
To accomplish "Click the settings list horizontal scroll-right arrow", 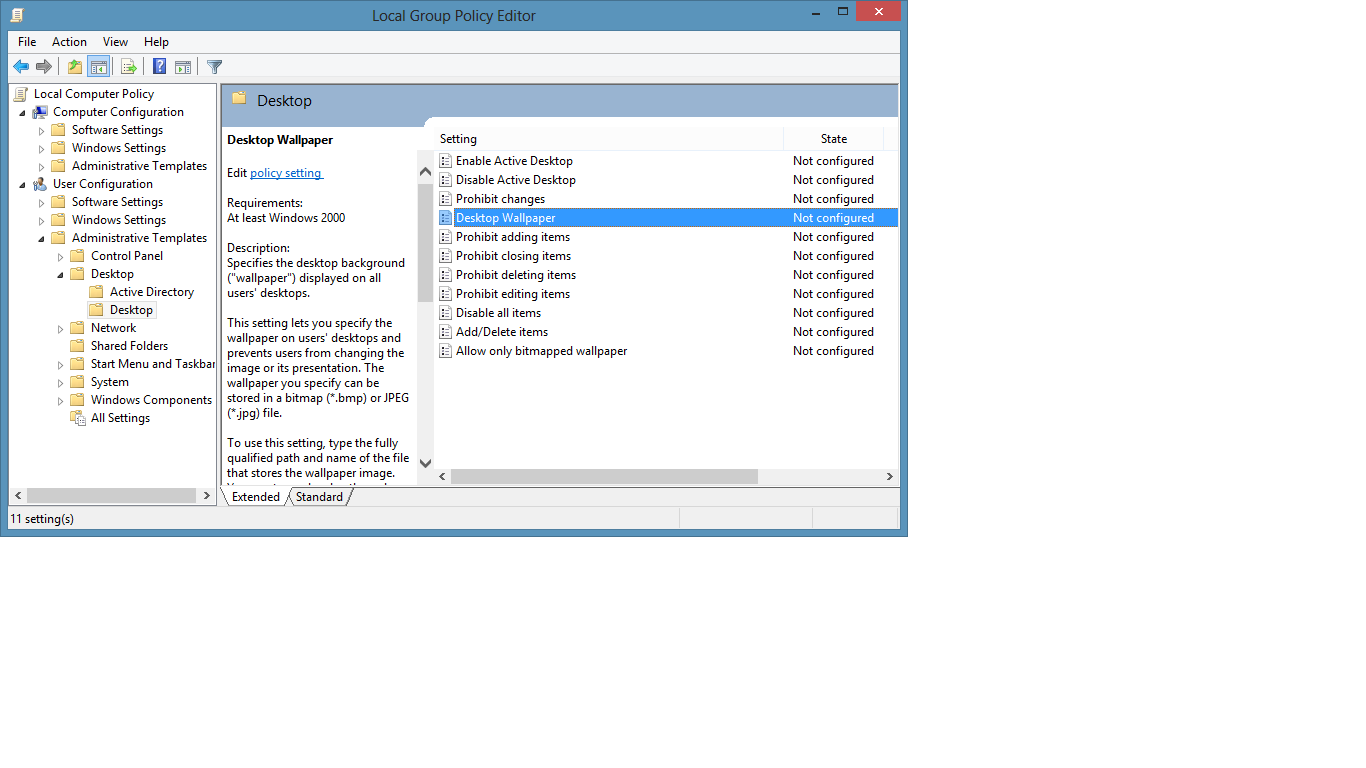I will (889, 477).
